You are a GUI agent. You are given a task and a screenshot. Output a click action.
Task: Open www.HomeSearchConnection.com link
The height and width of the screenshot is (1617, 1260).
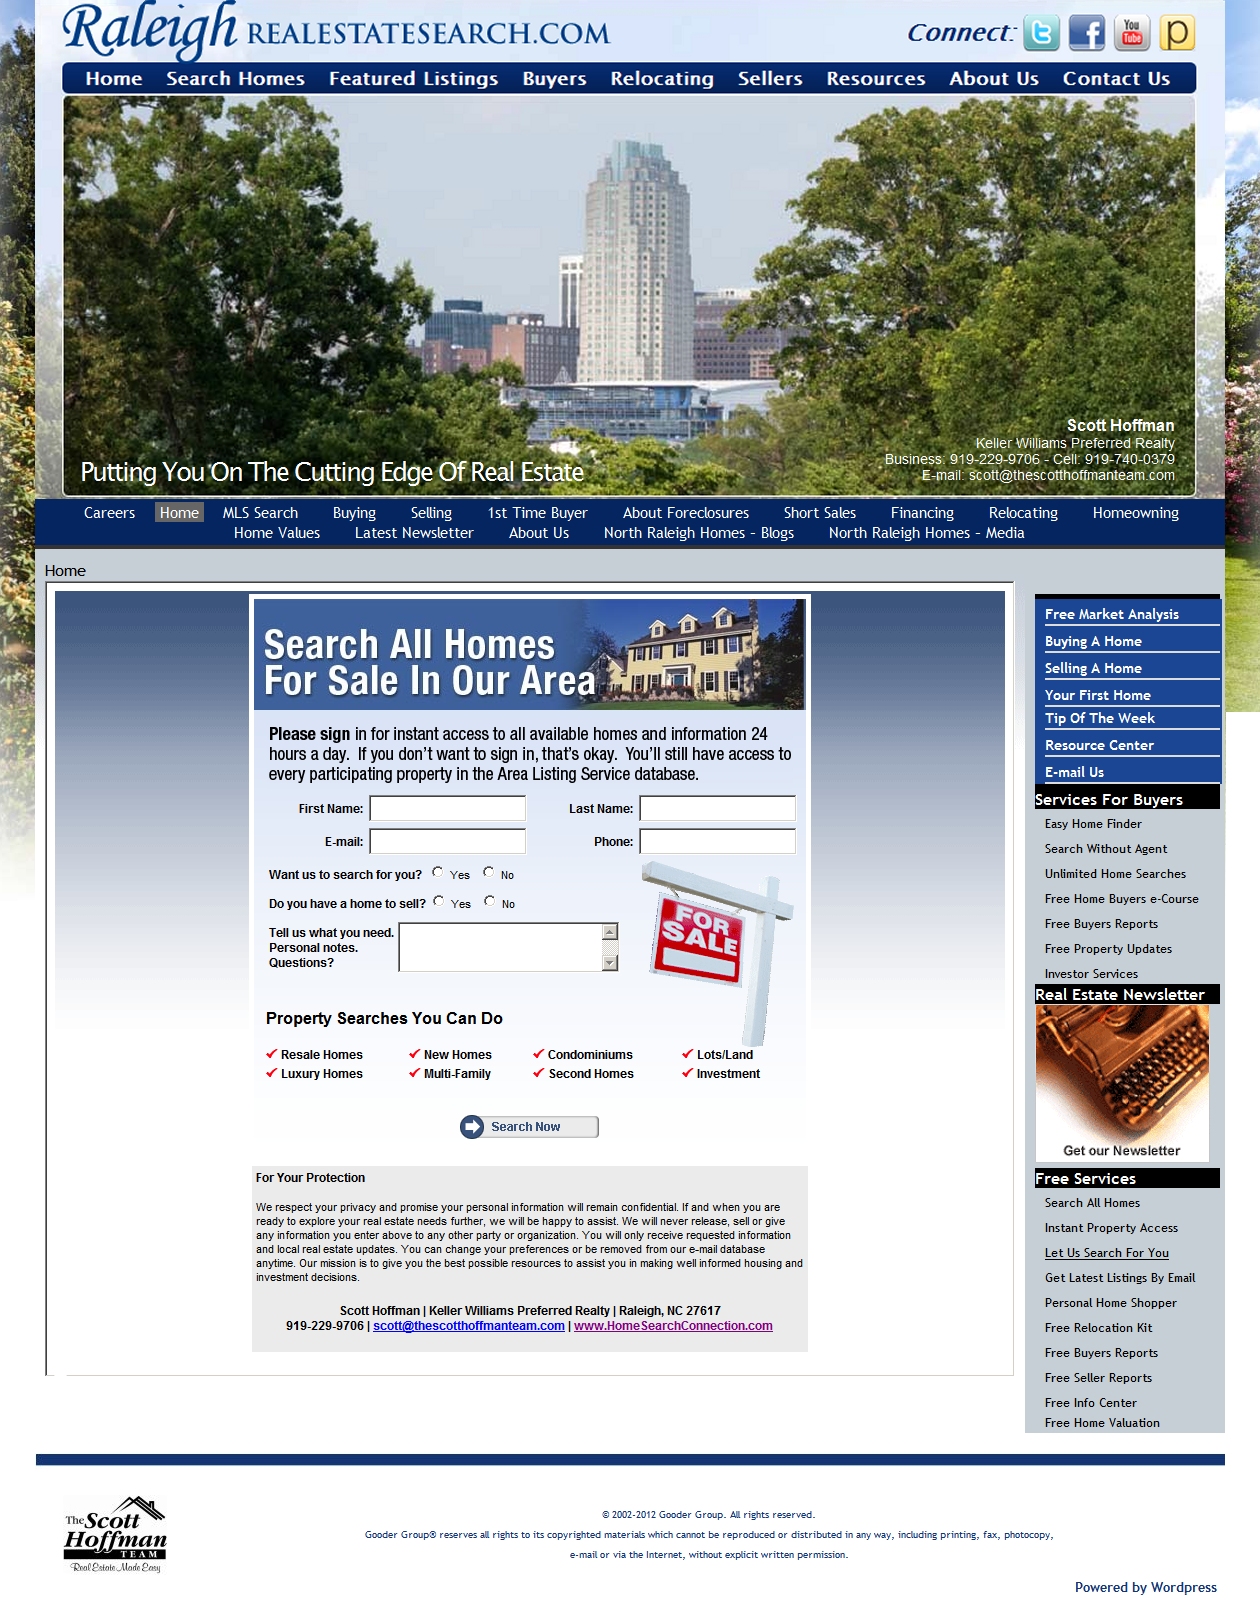pyautogui.click(x=673, y=1326)
